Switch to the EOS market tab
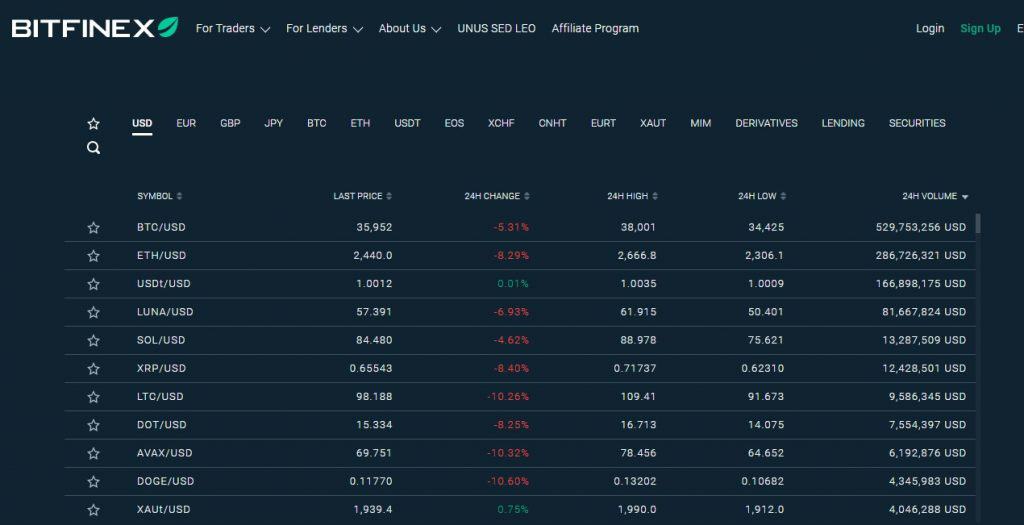 (x=455, y=123)
